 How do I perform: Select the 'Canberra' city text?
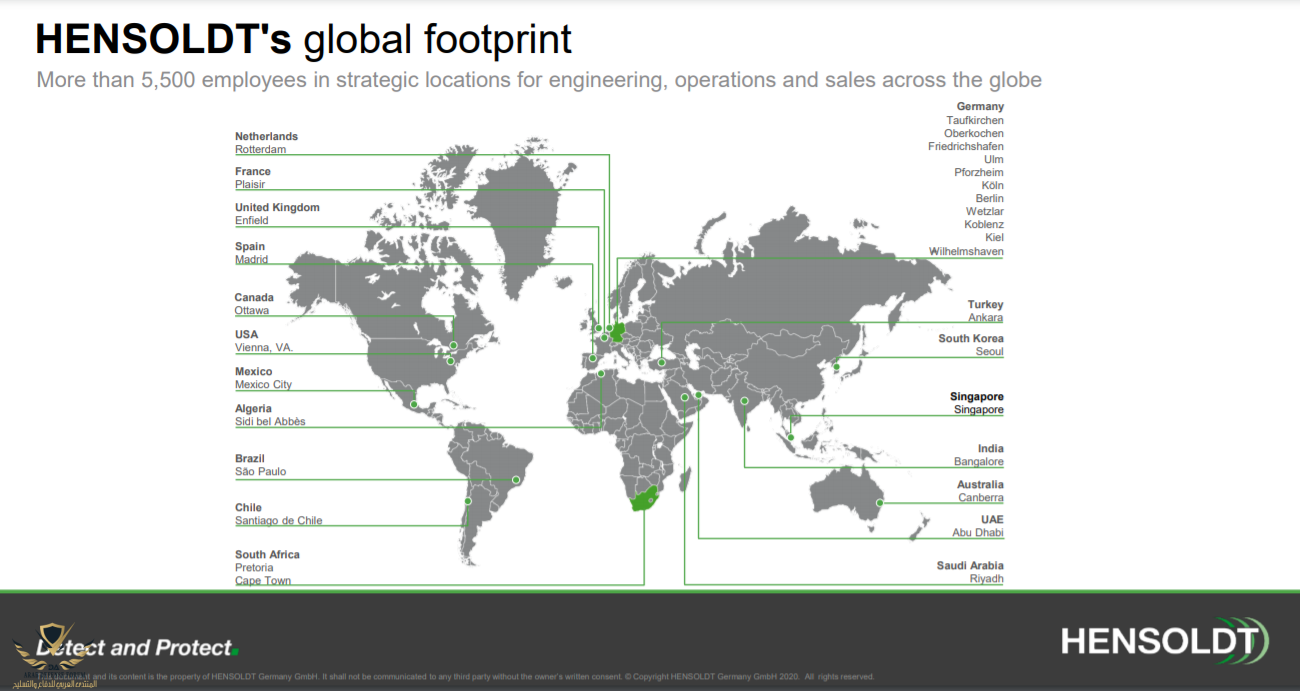981,497
